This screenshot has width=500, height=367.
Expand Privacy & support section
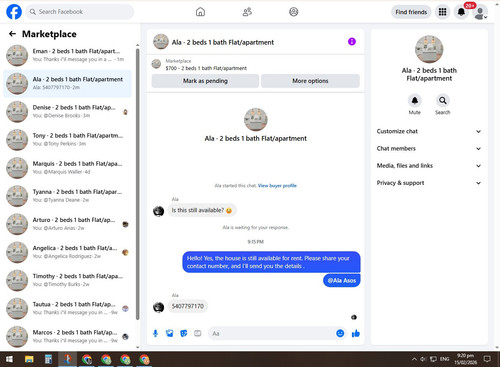[429, 183]
